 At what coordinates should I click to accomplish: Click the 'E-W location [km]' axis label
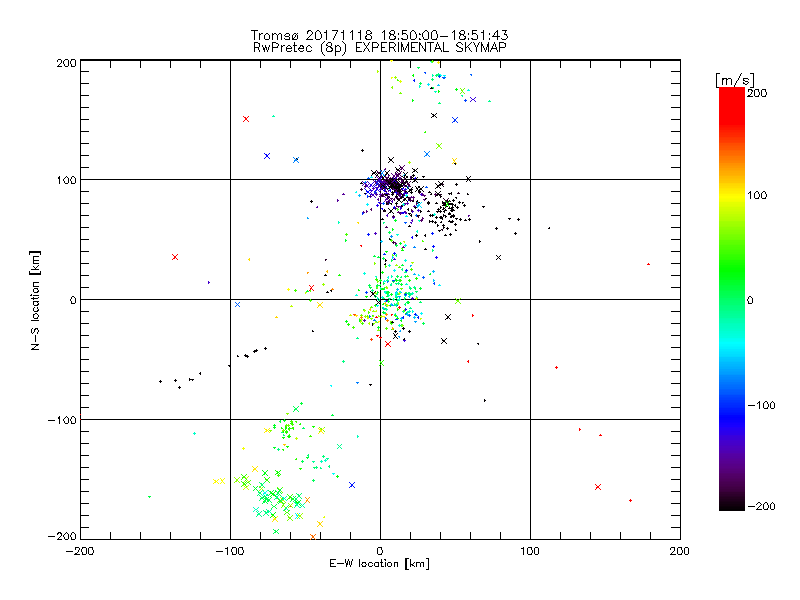pos(379,564)
